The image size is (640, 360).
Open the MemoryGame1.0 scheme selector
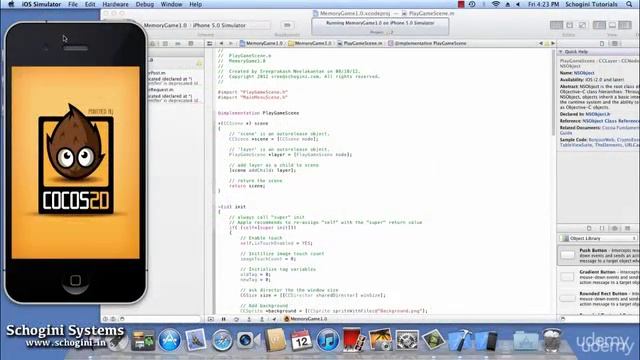click(165, 25)
